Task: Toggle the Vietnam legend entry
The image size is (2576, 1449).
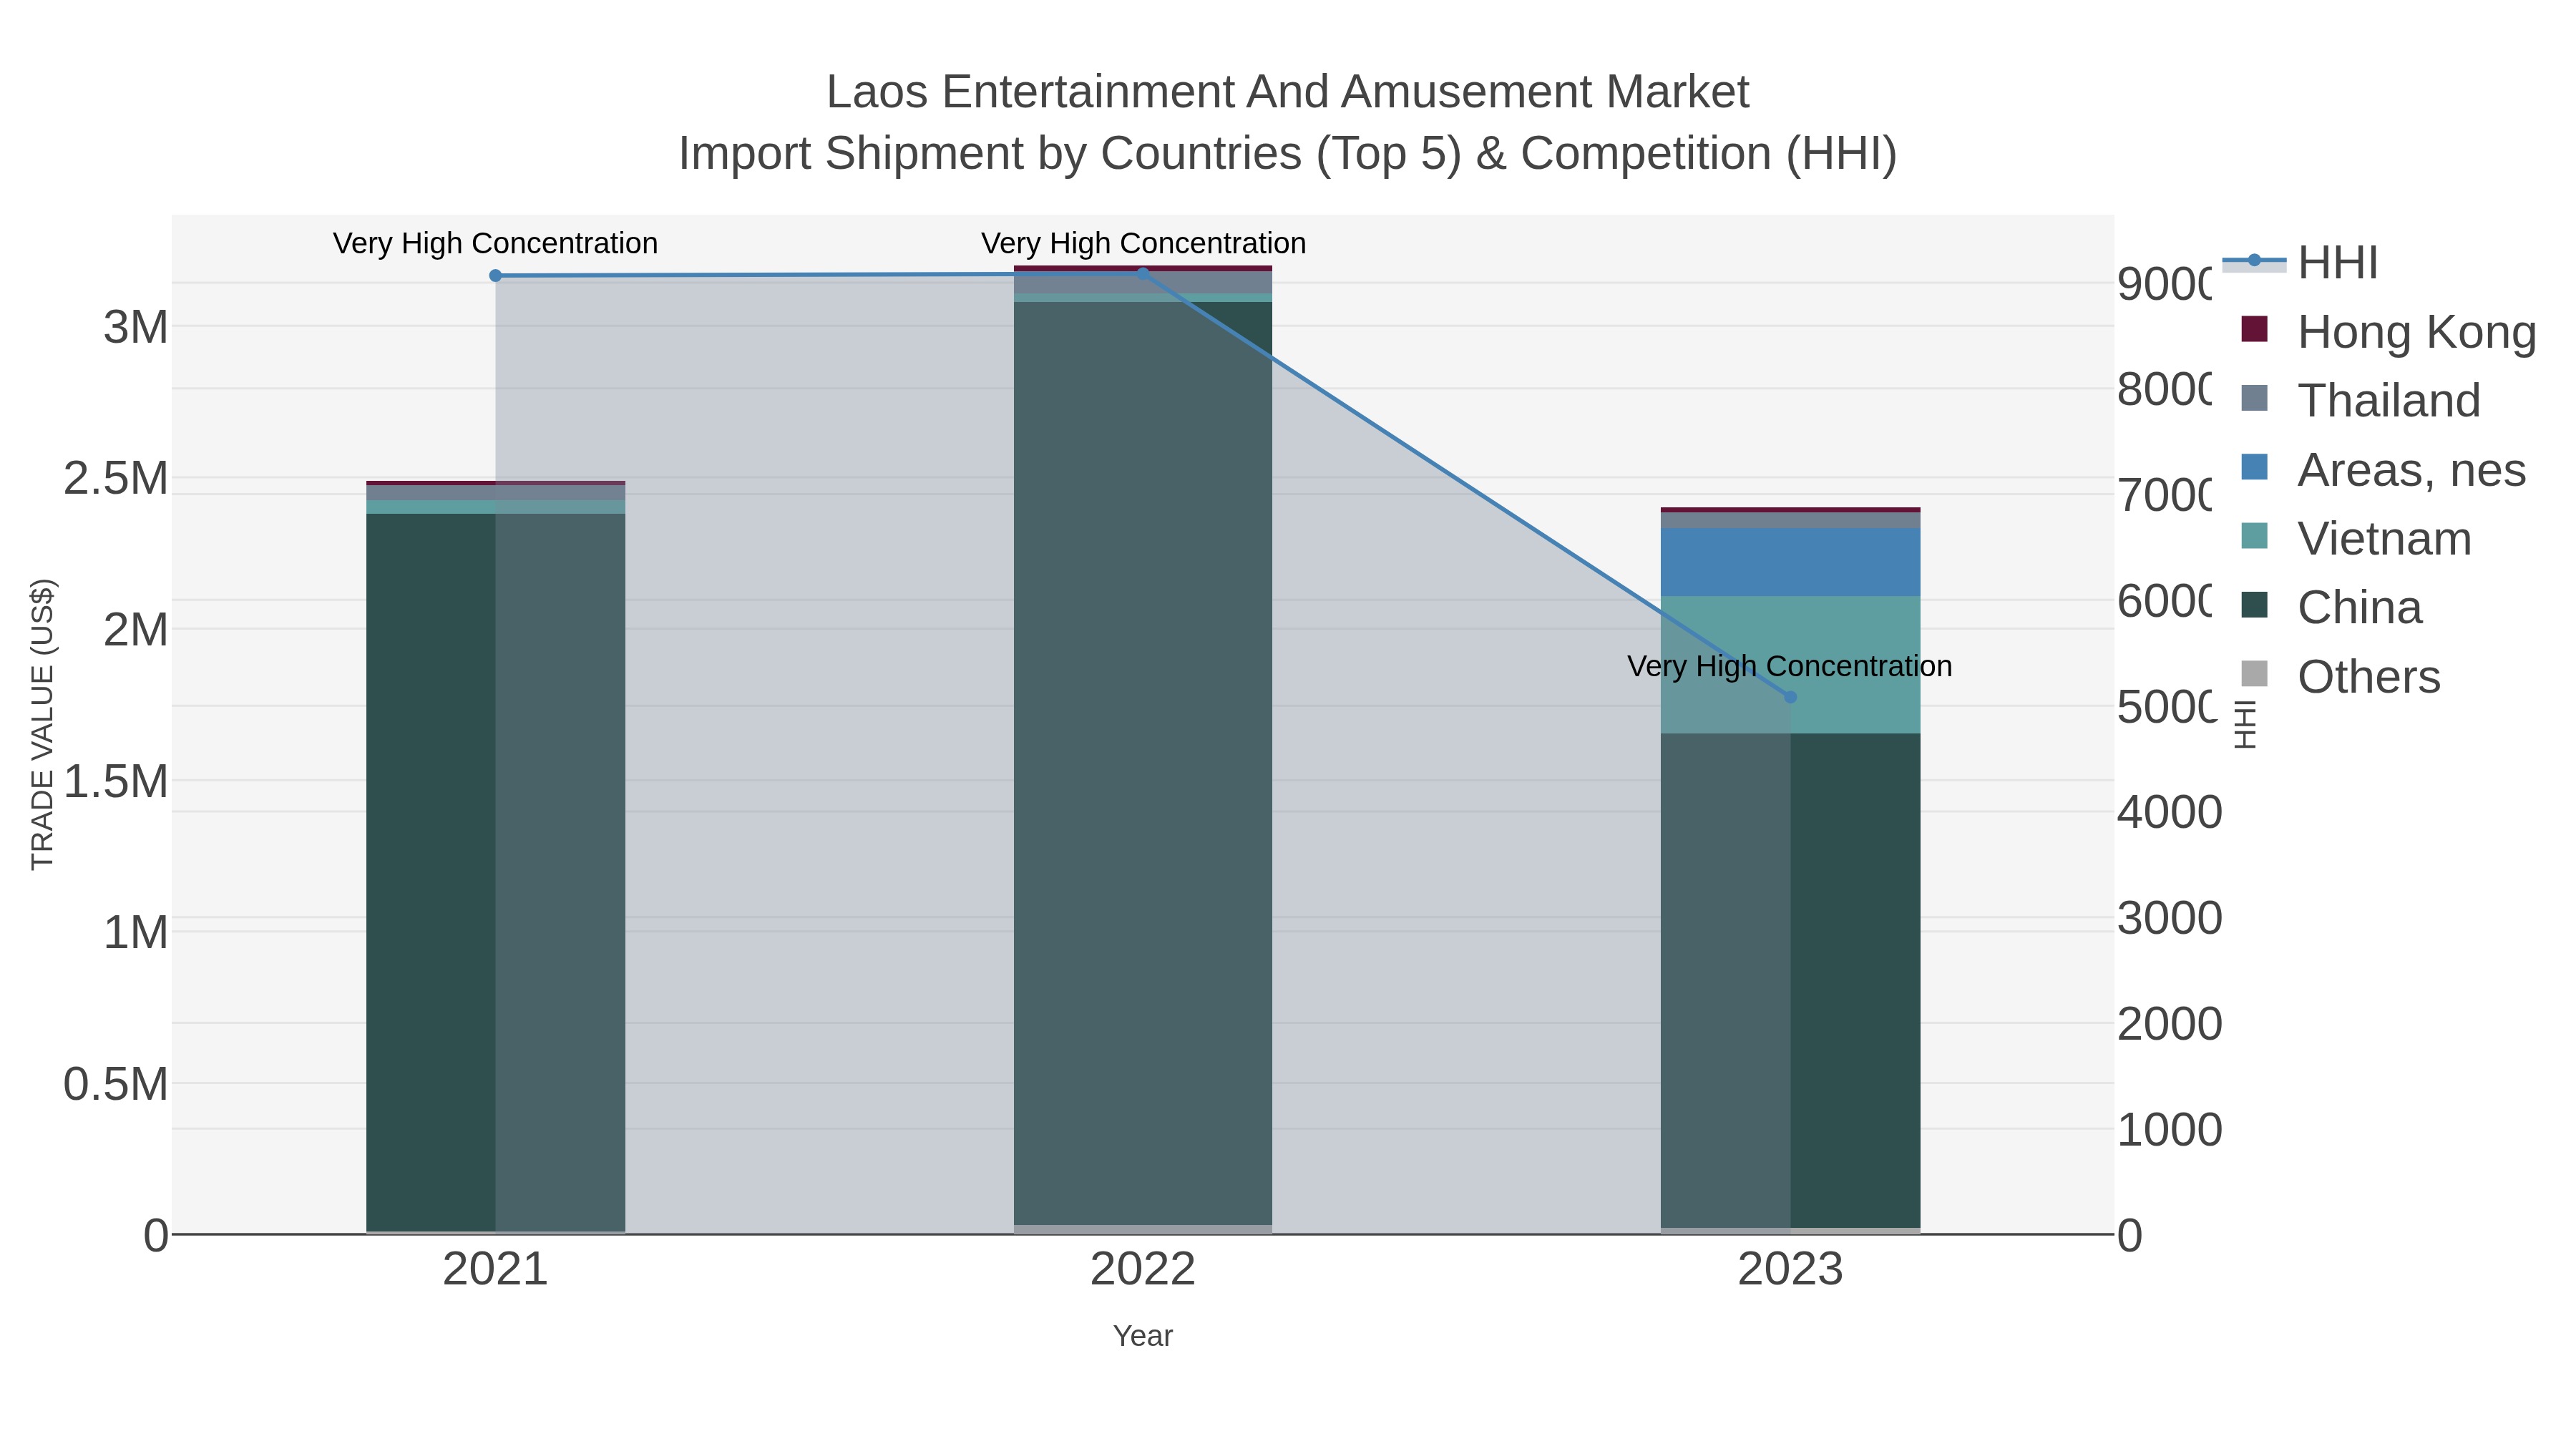Action: coord(2356,539)
